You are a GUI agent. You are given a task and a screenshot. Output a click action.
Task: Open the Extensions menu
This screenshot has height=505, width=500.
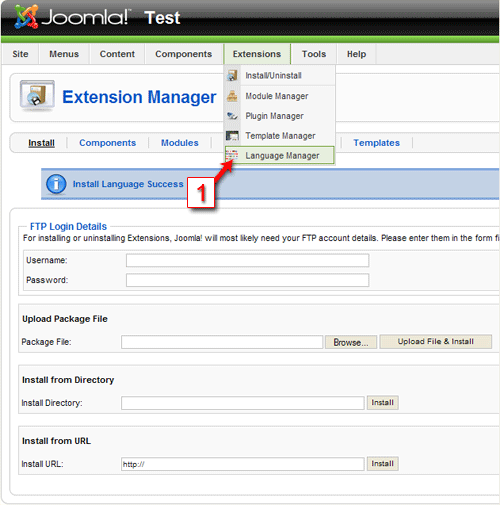[x=257, y=54]
